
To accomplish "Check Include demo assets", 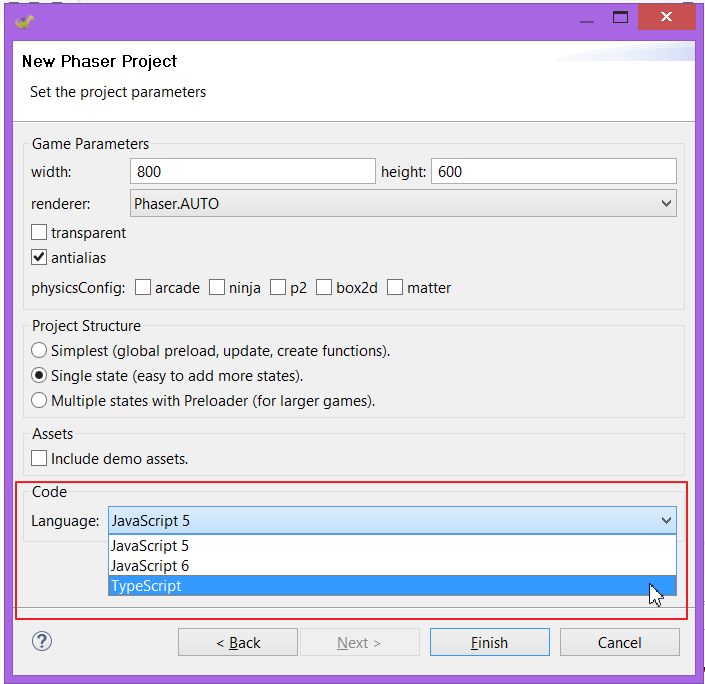I will (39, 458).
